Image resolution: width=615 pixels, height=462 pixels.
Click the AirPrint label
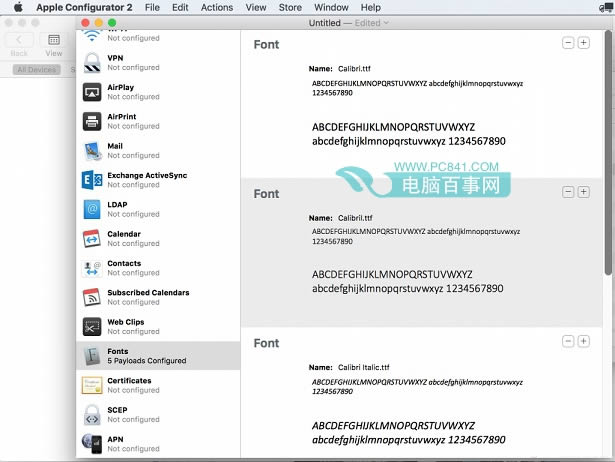tap(122, 116)
